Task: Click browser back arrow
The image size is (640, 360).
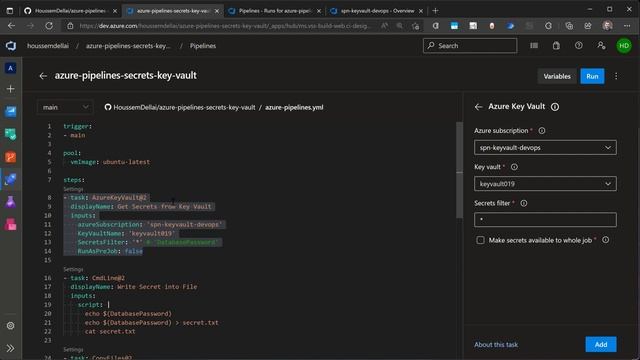Action: pos(11,26)
